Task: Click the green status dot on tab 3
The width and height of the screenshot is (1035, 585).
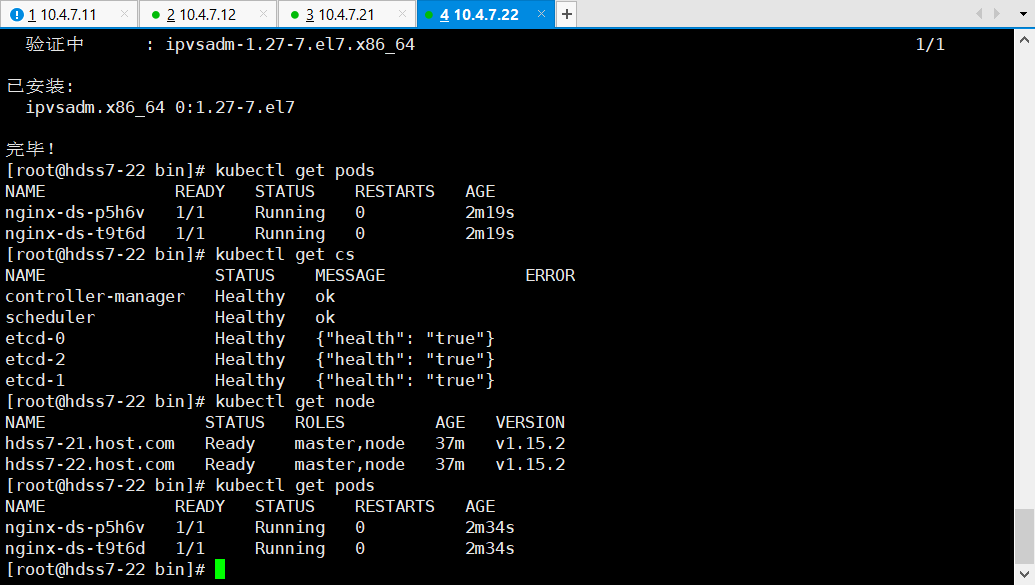Action: [x=294, y=14]
